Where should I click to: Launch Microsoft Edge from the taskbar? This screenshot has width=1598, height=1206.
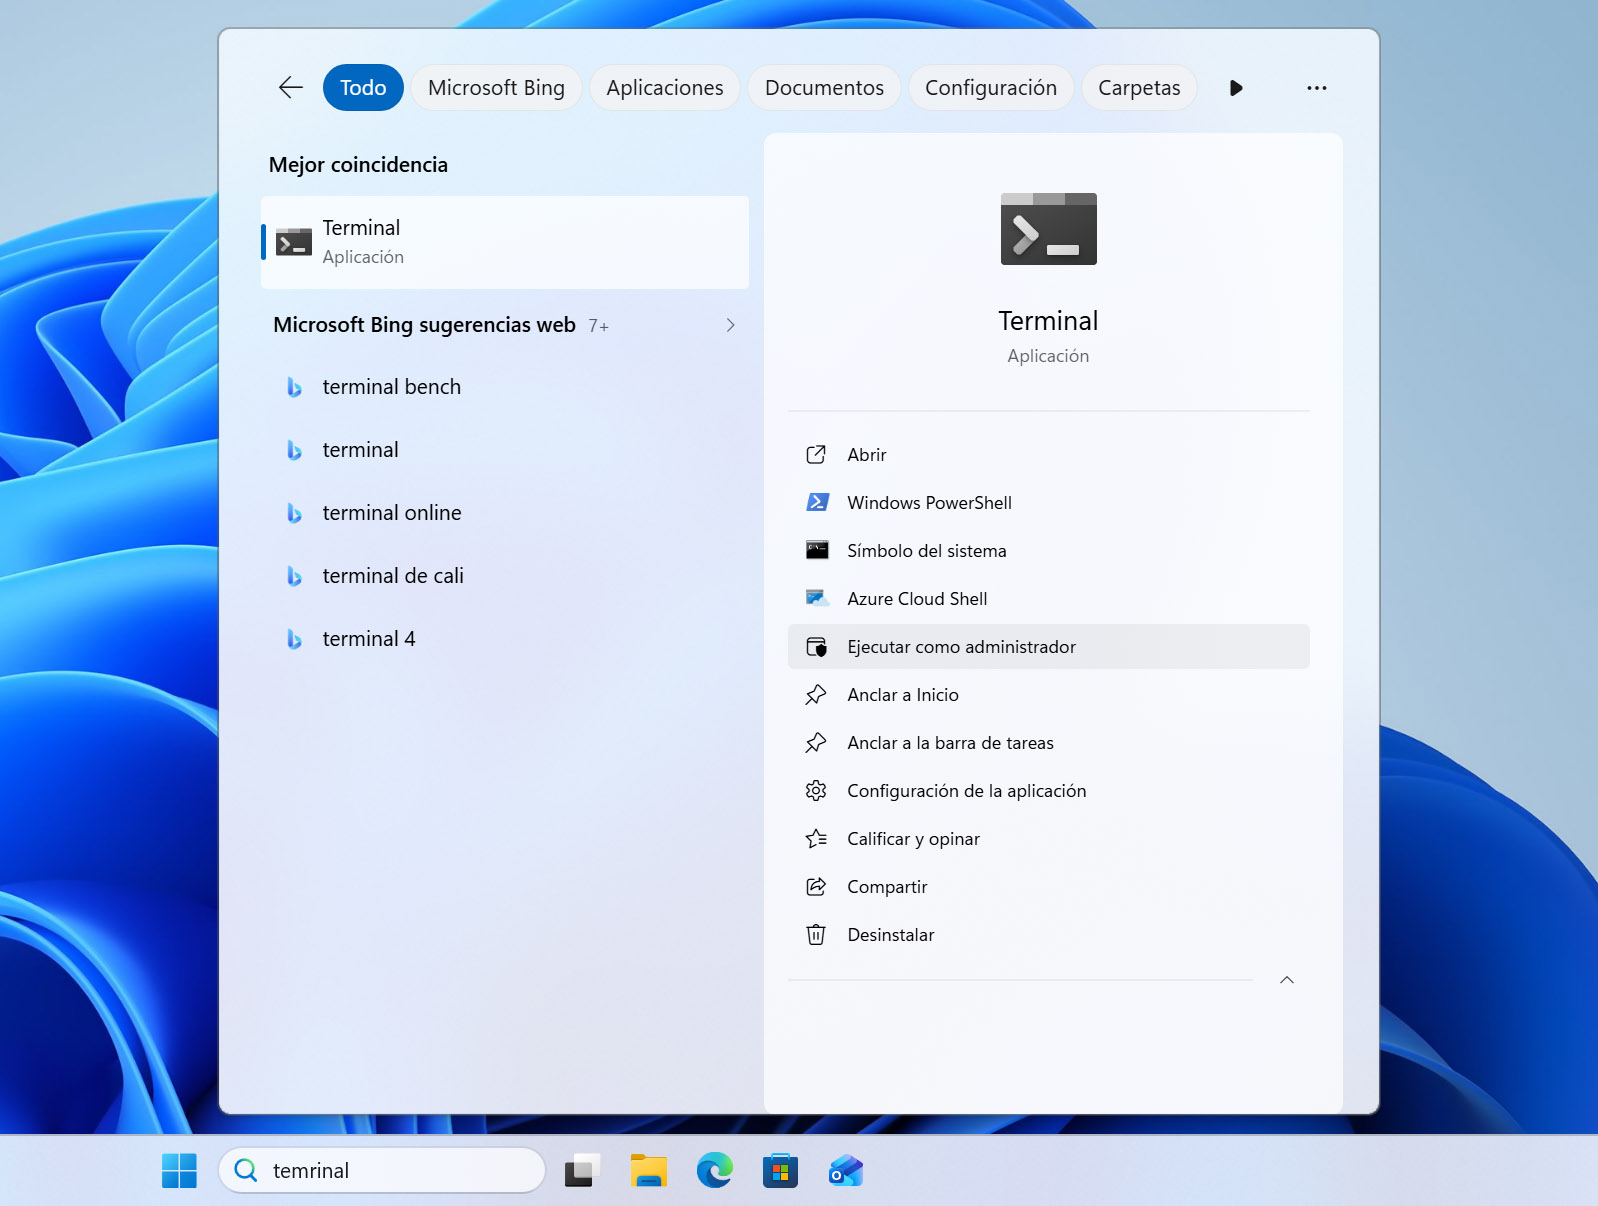tap(715, 1171)
